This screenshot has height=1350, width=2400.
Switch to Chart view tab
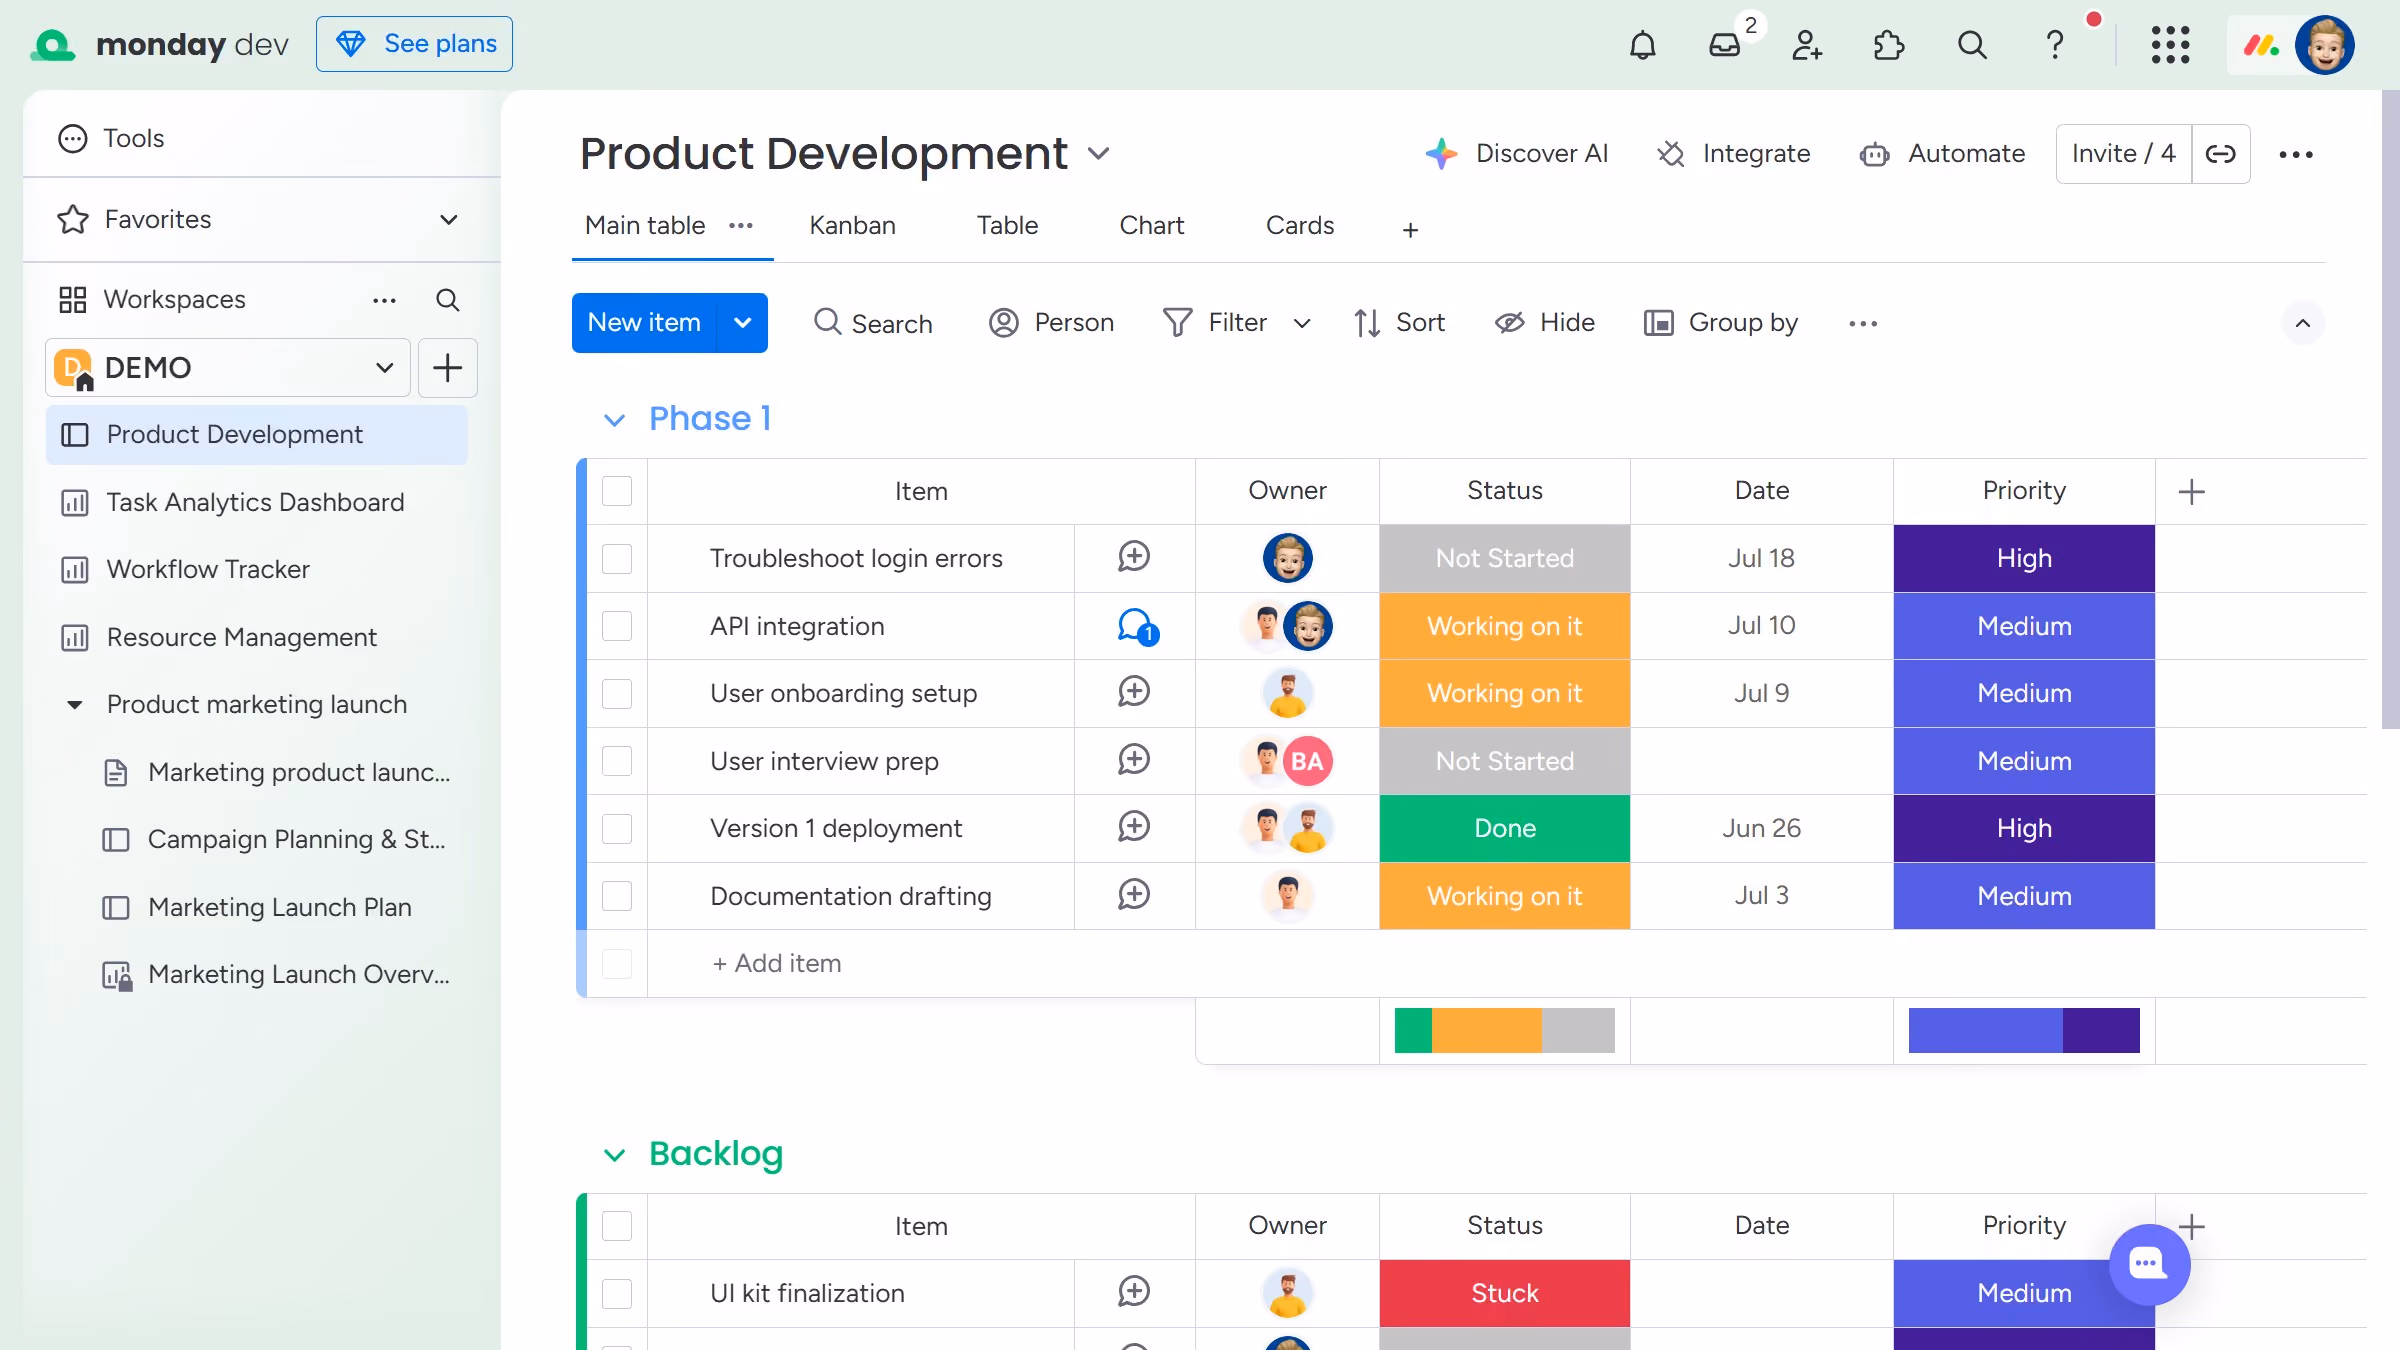tap(1151, 226)
